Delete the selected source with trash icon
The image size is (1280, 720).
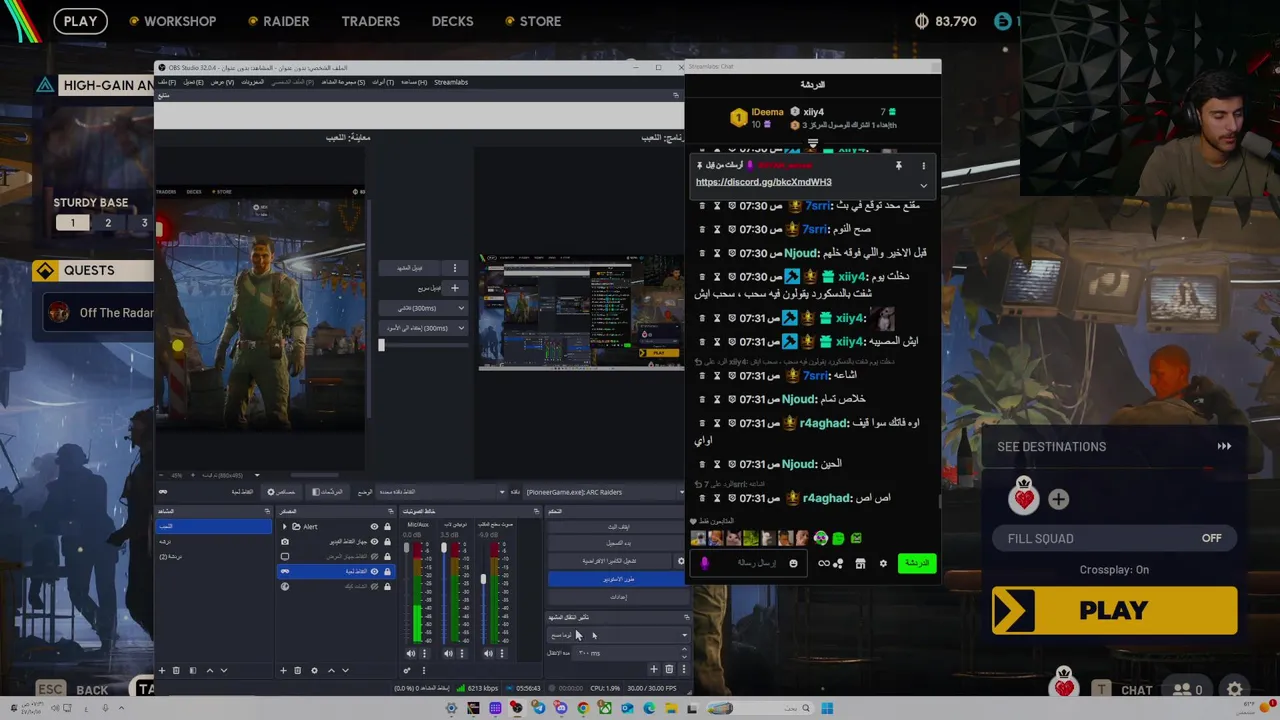click(x=298, y=671)
